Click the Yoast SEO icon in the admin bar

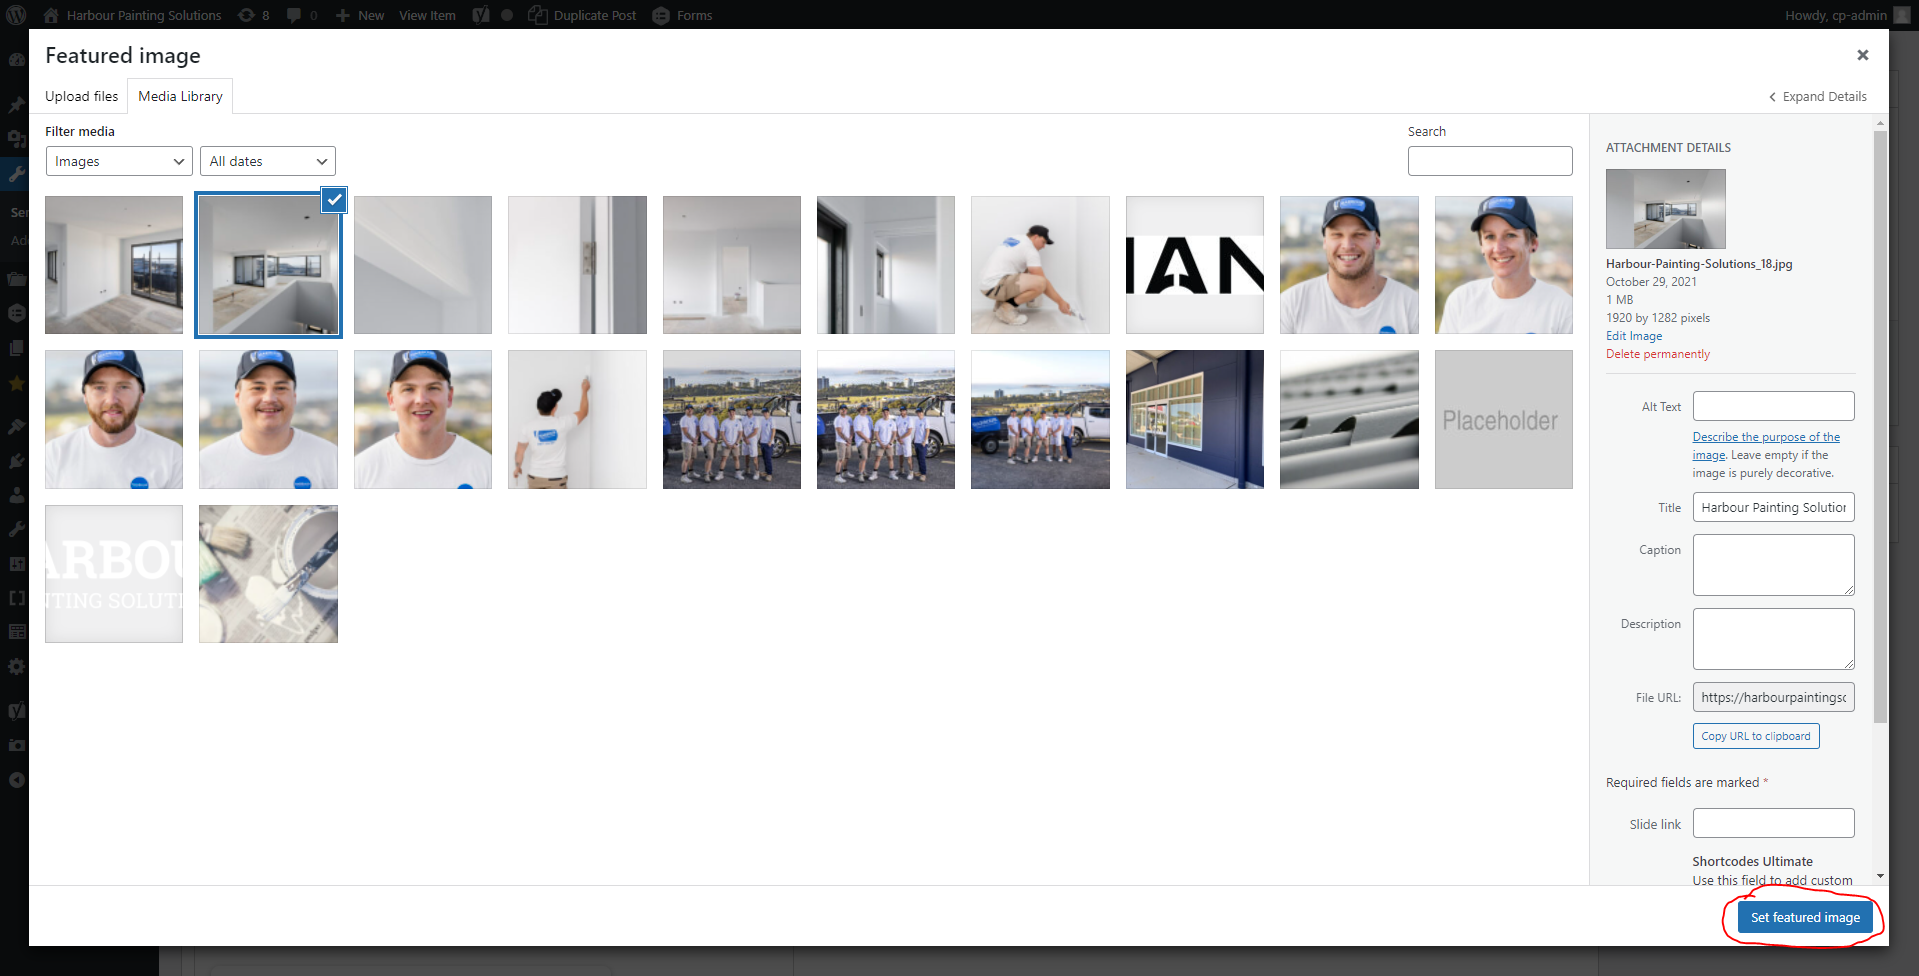pyautogui.click(x=481, y=15)
